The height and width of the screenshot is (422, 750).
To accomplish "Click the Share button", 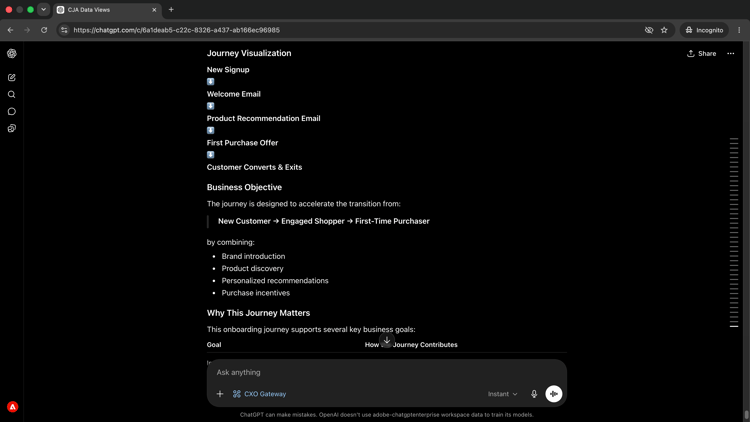I will (702, 54).
